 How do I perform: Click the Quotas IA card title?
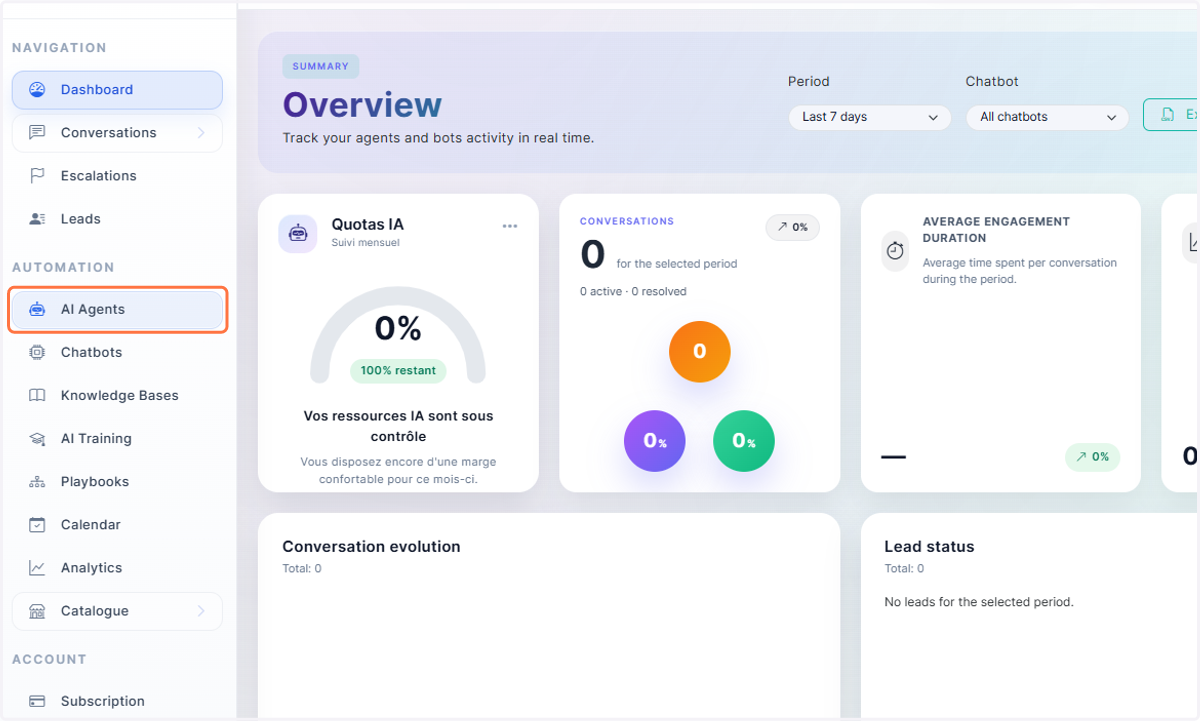pyautogui.click(x=368, y=224)
